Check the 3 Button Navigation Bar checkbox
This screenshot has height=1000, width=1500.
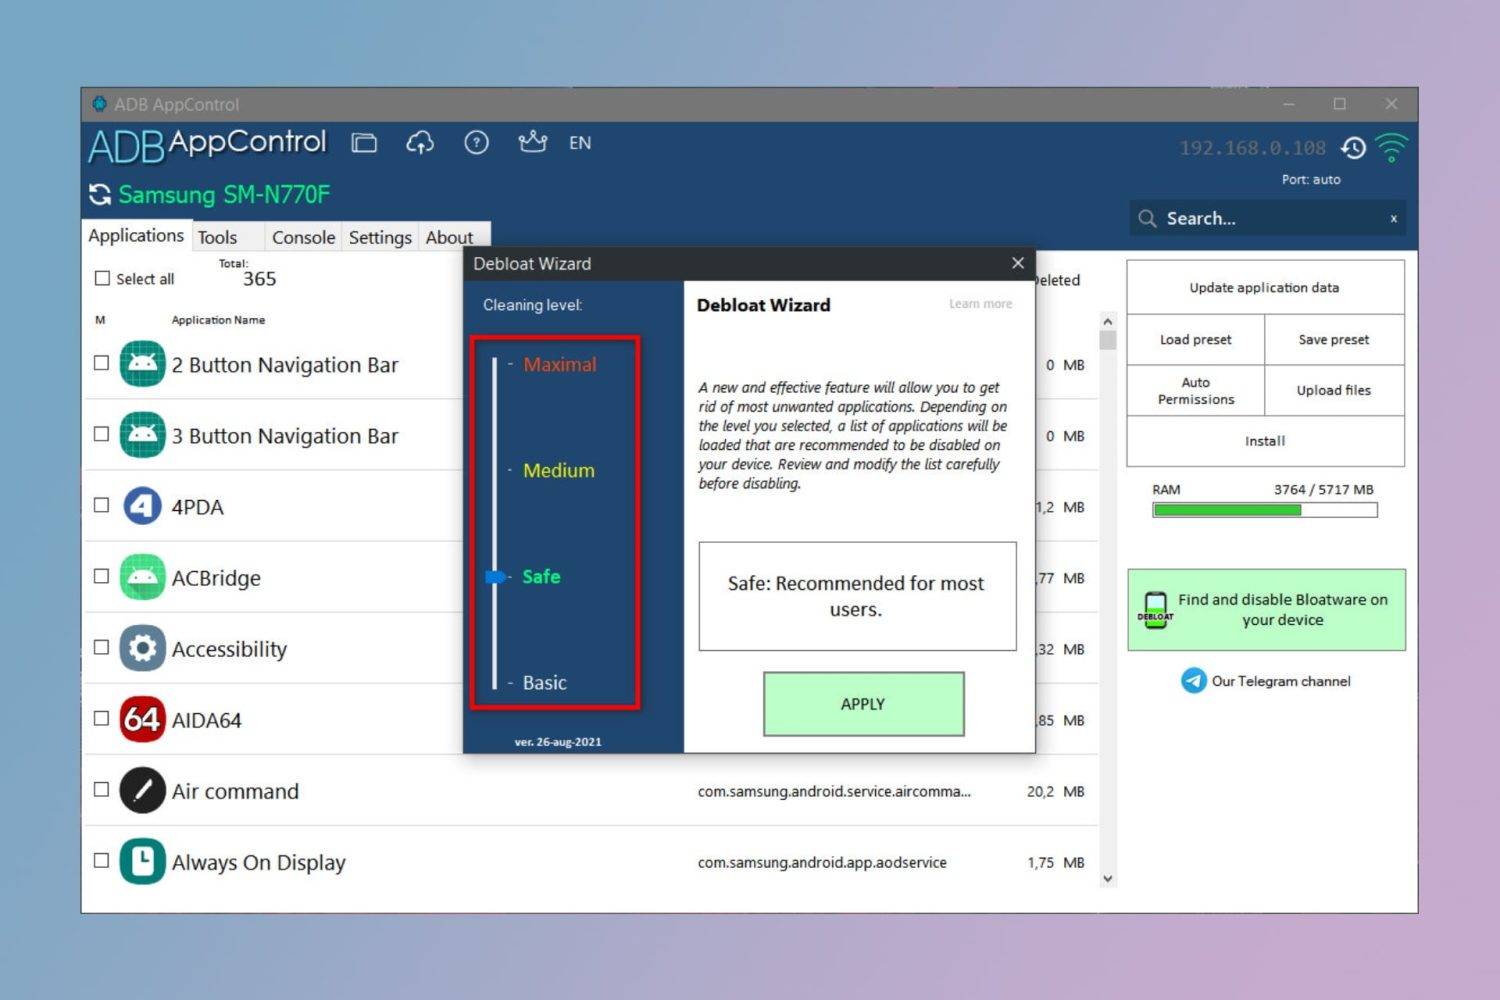(x=101, y=434)
